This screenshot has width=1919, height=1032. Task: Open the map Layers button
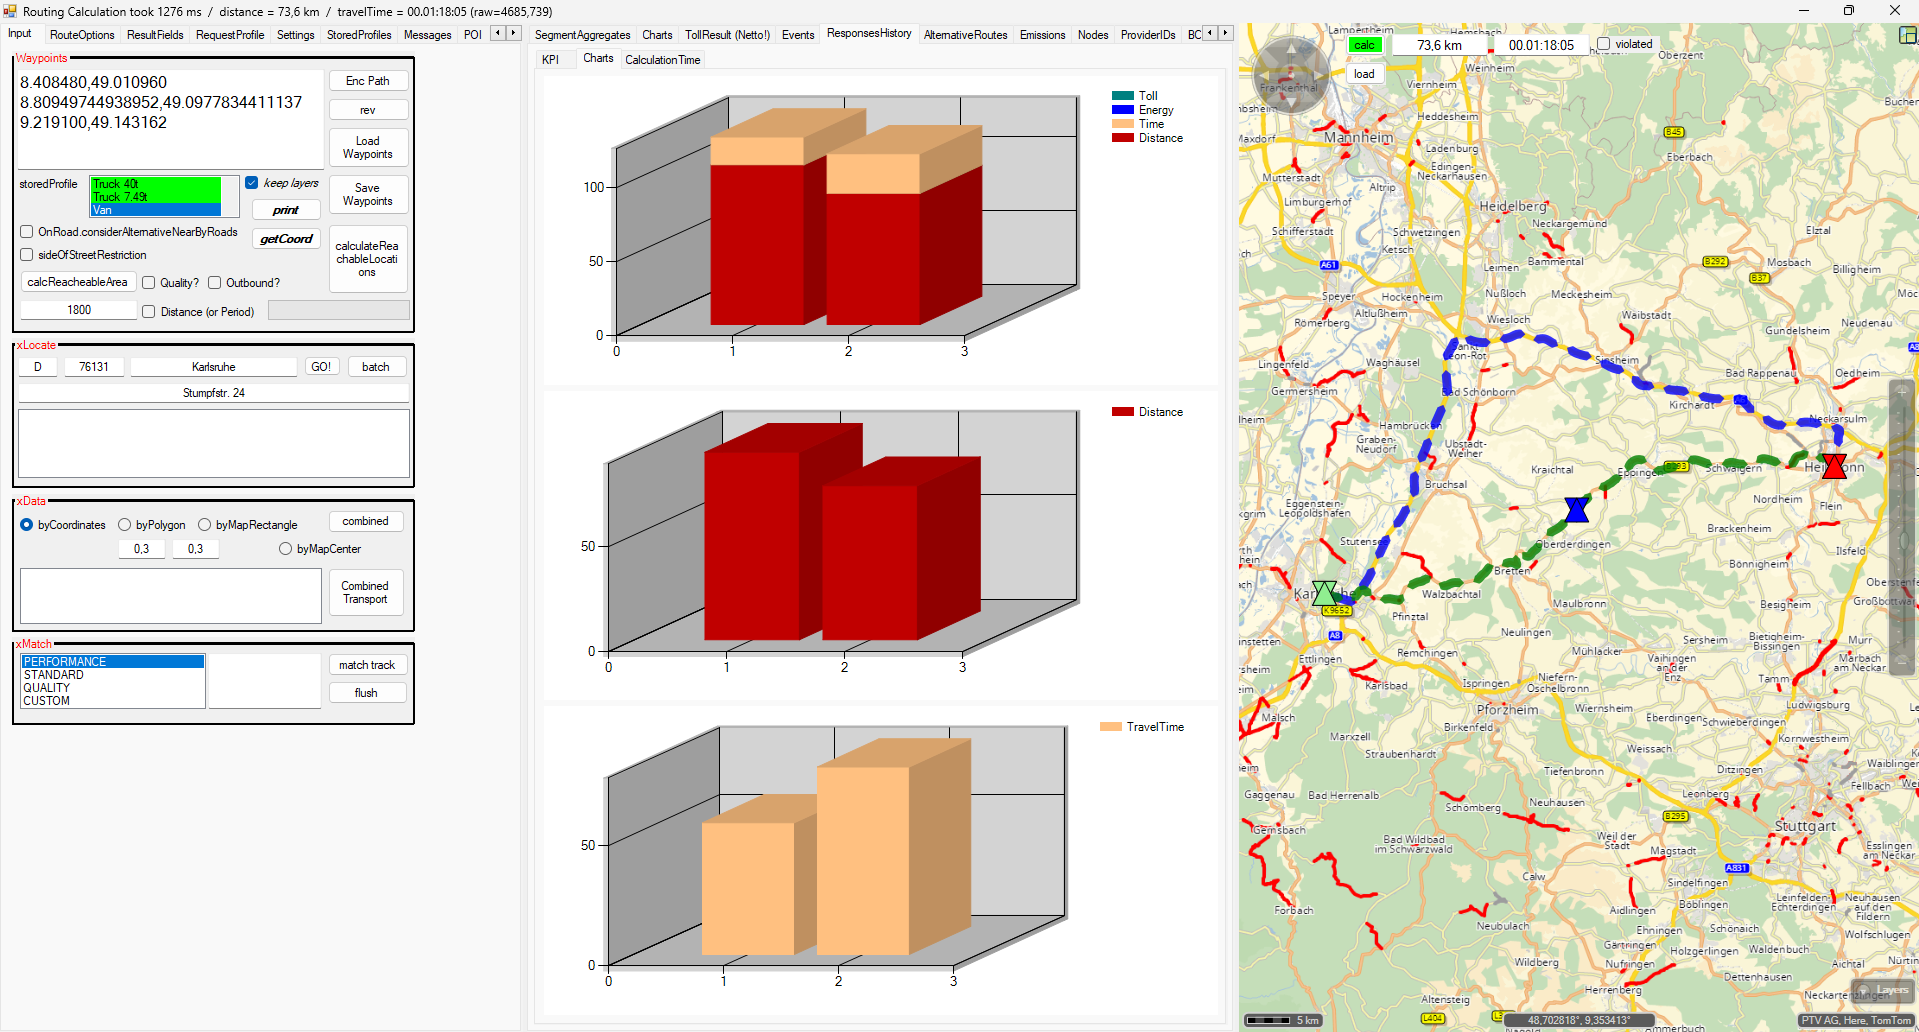coord(1883,990)
